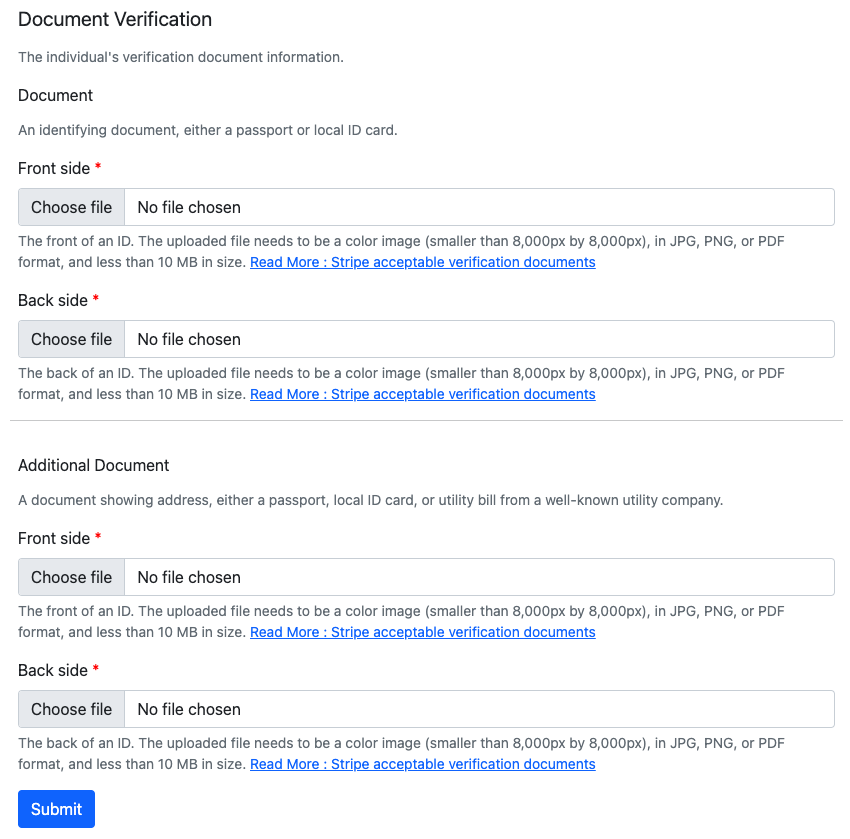Click Choose file for Document back side

coord(72,339)
